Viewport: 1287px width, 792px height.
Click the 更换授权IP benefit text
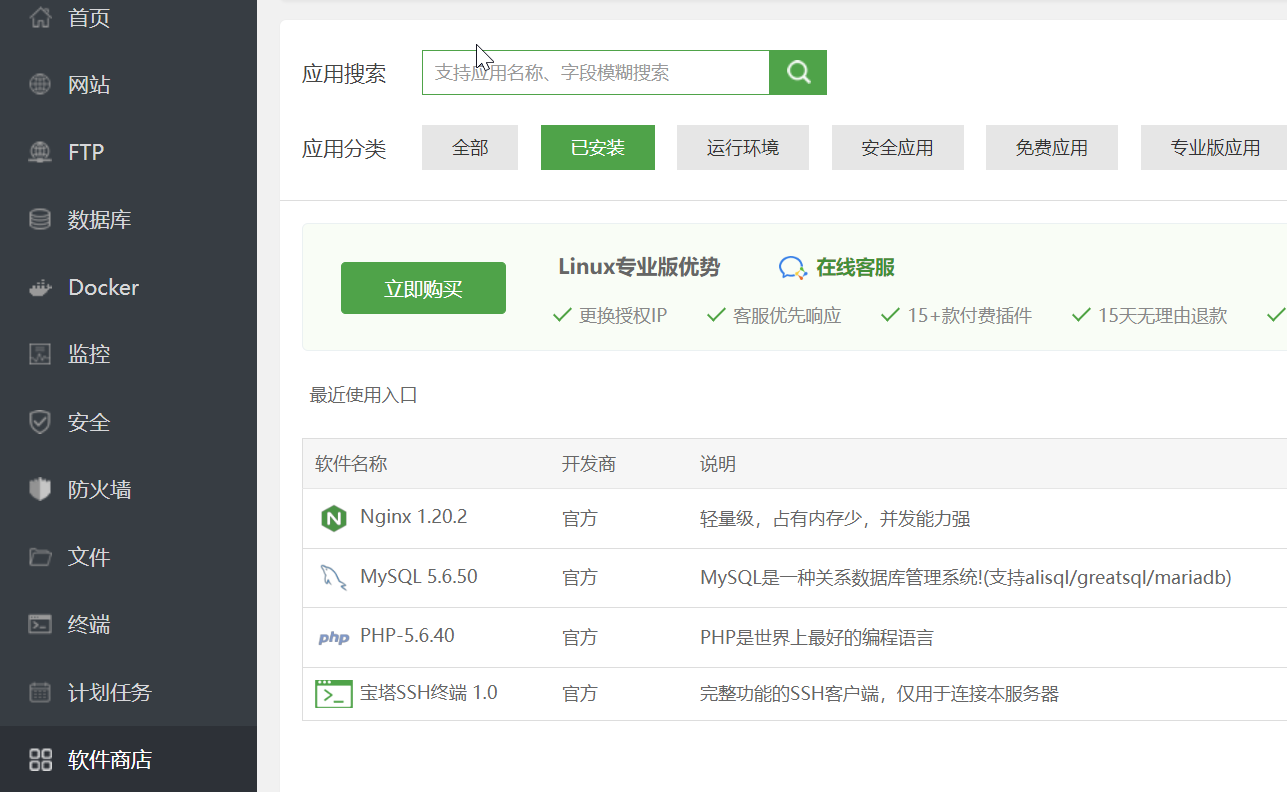click(623, 316)
